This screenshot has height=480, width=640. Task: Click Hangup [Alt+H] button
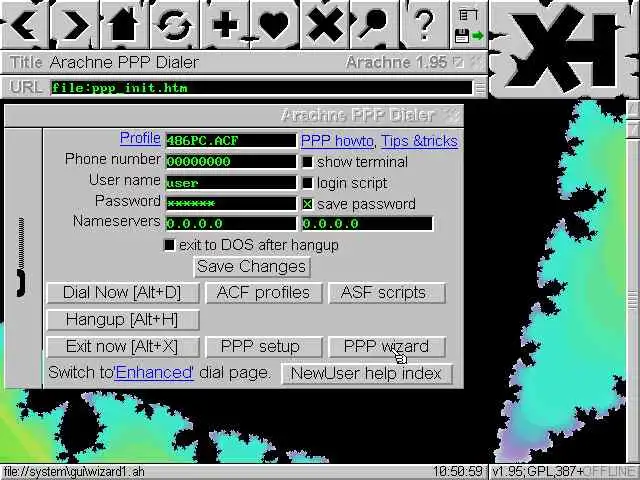point(123,320)
